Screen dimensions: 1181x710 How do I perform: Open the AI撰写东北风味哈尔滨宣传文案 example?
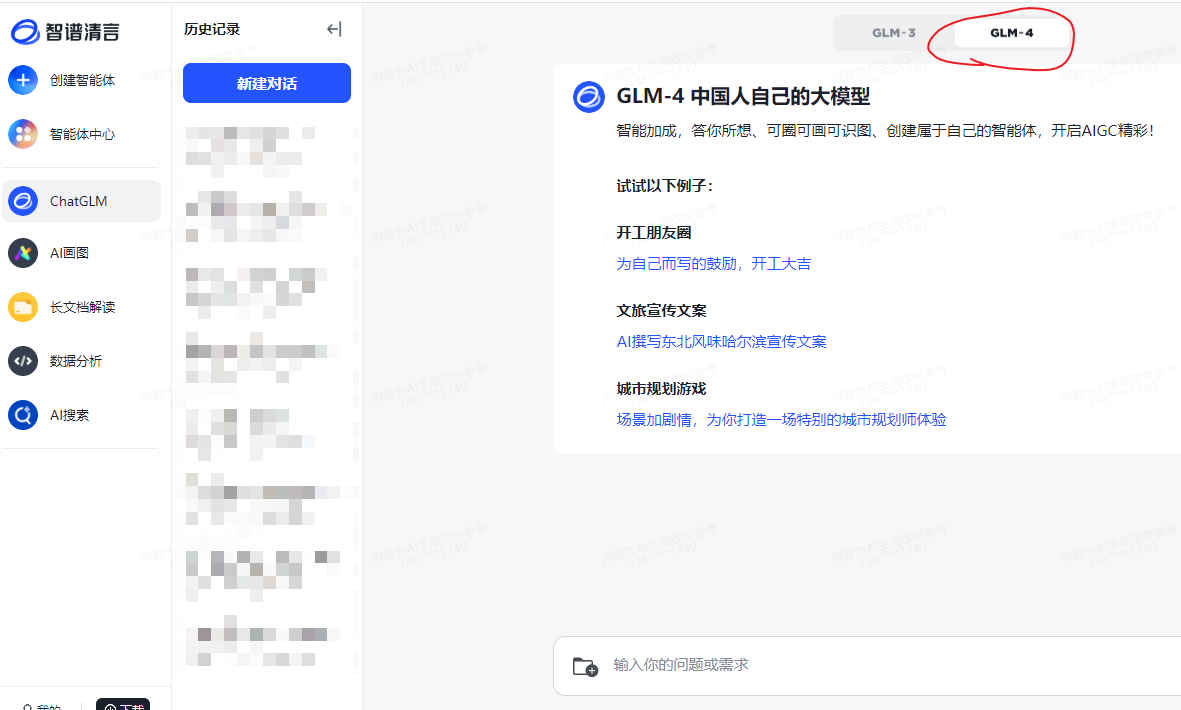coord(721,342)
